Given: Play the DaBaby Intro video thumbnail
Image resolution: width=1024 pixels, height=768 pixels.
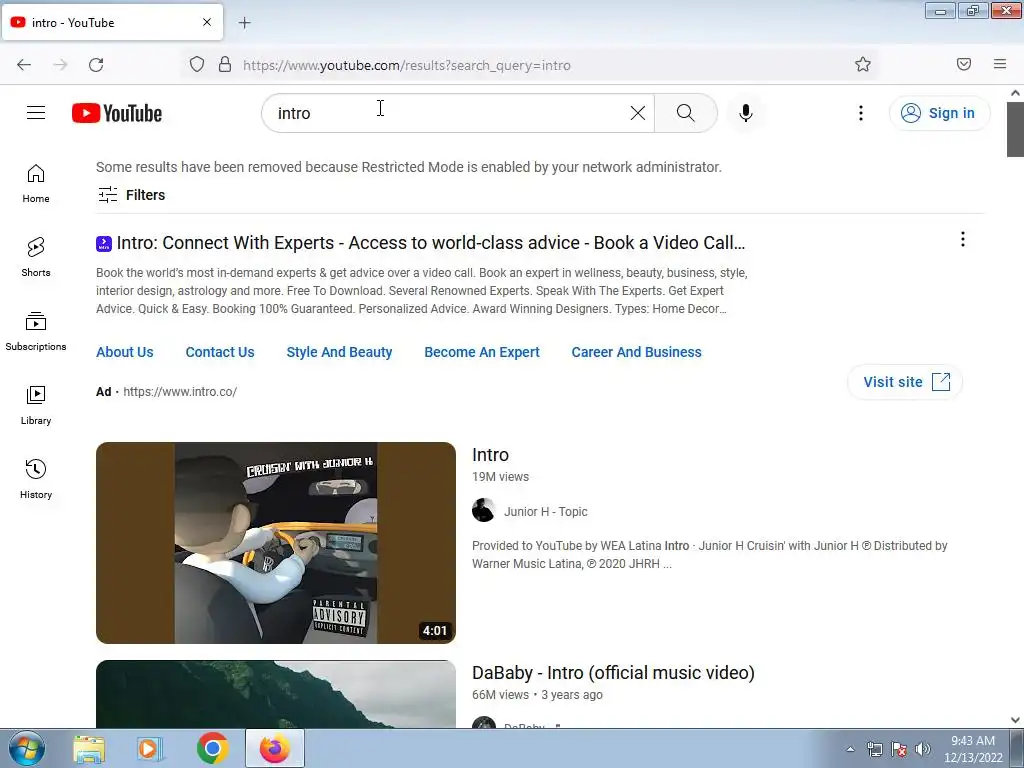Looking at the screenshot, I should [x=276, y=694].
